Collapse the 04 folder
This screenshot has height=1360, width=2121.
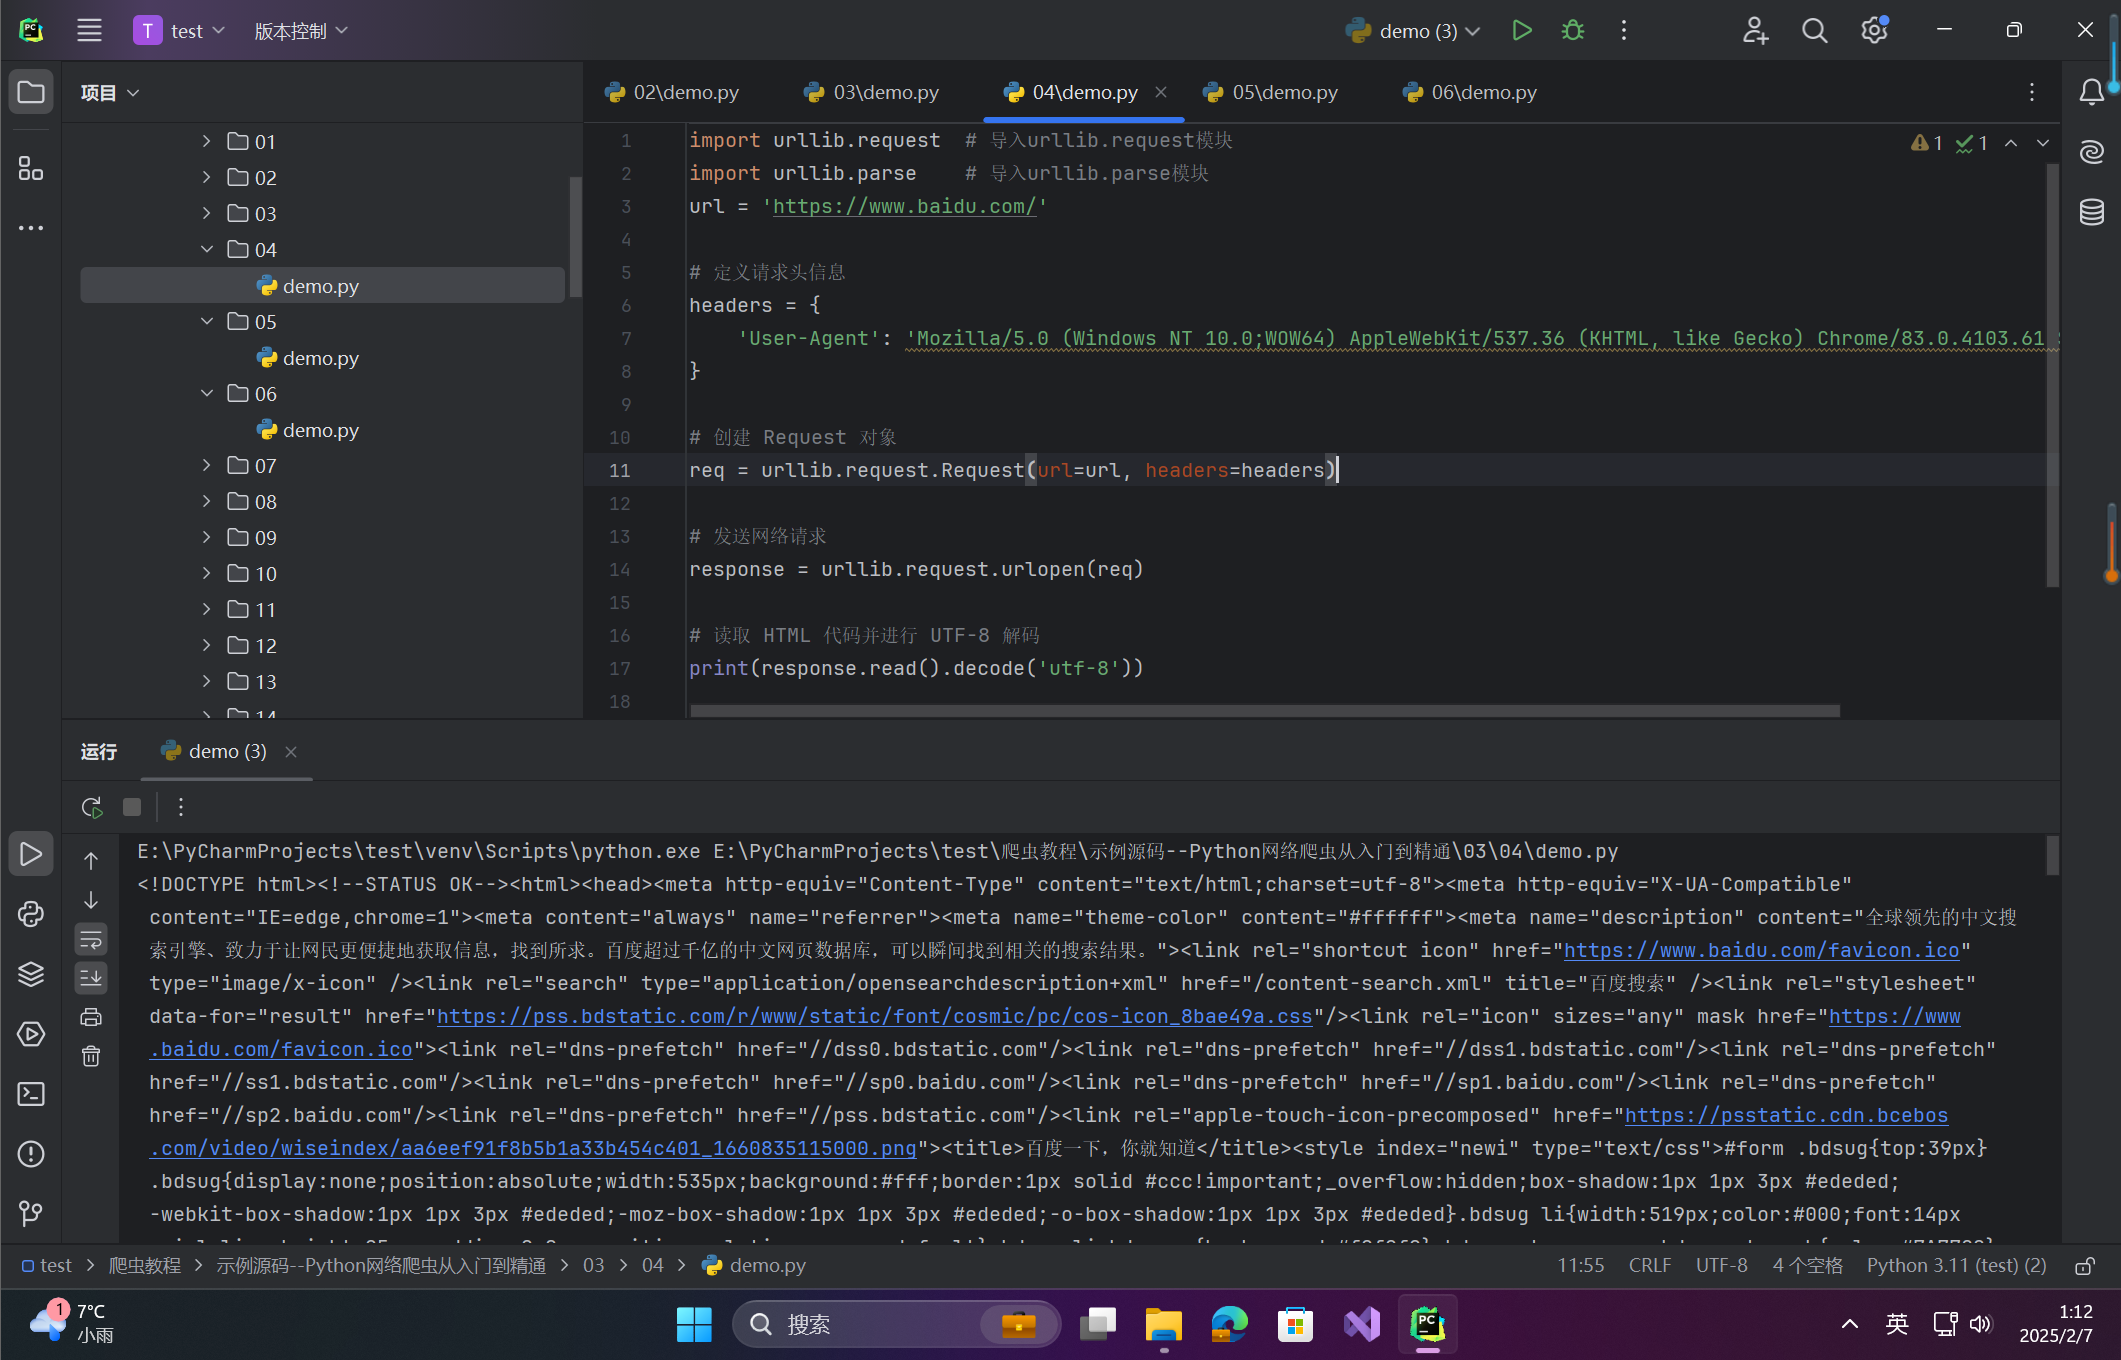coord(207,249)
